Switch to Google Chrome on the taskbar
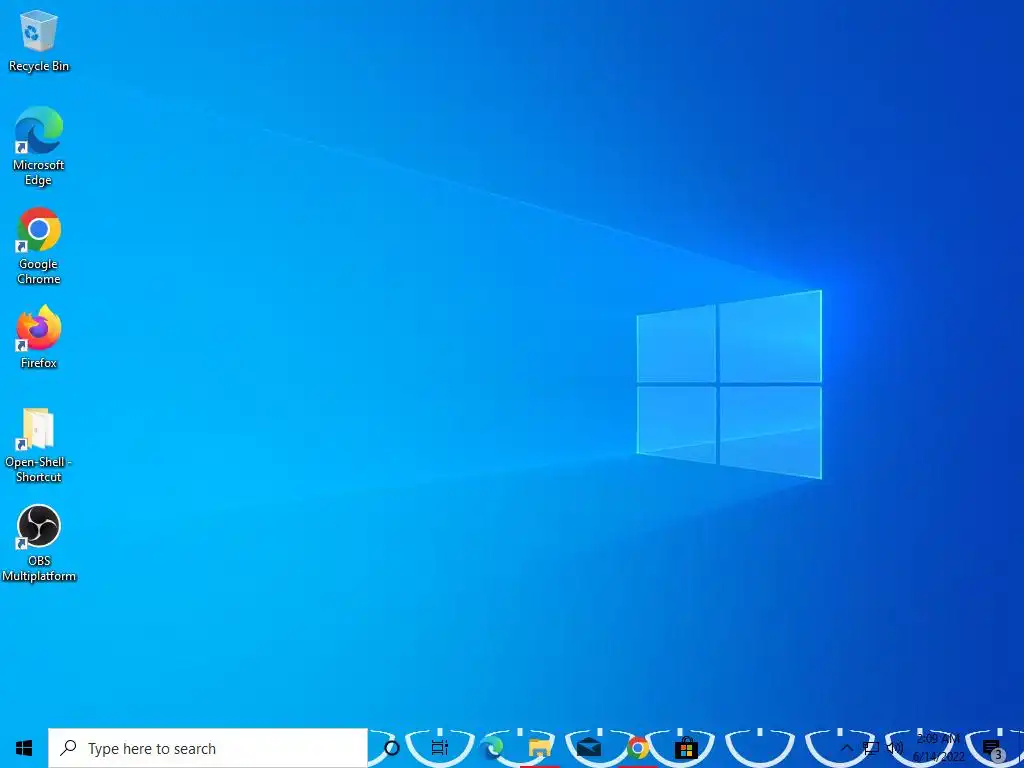 (637, 748)
